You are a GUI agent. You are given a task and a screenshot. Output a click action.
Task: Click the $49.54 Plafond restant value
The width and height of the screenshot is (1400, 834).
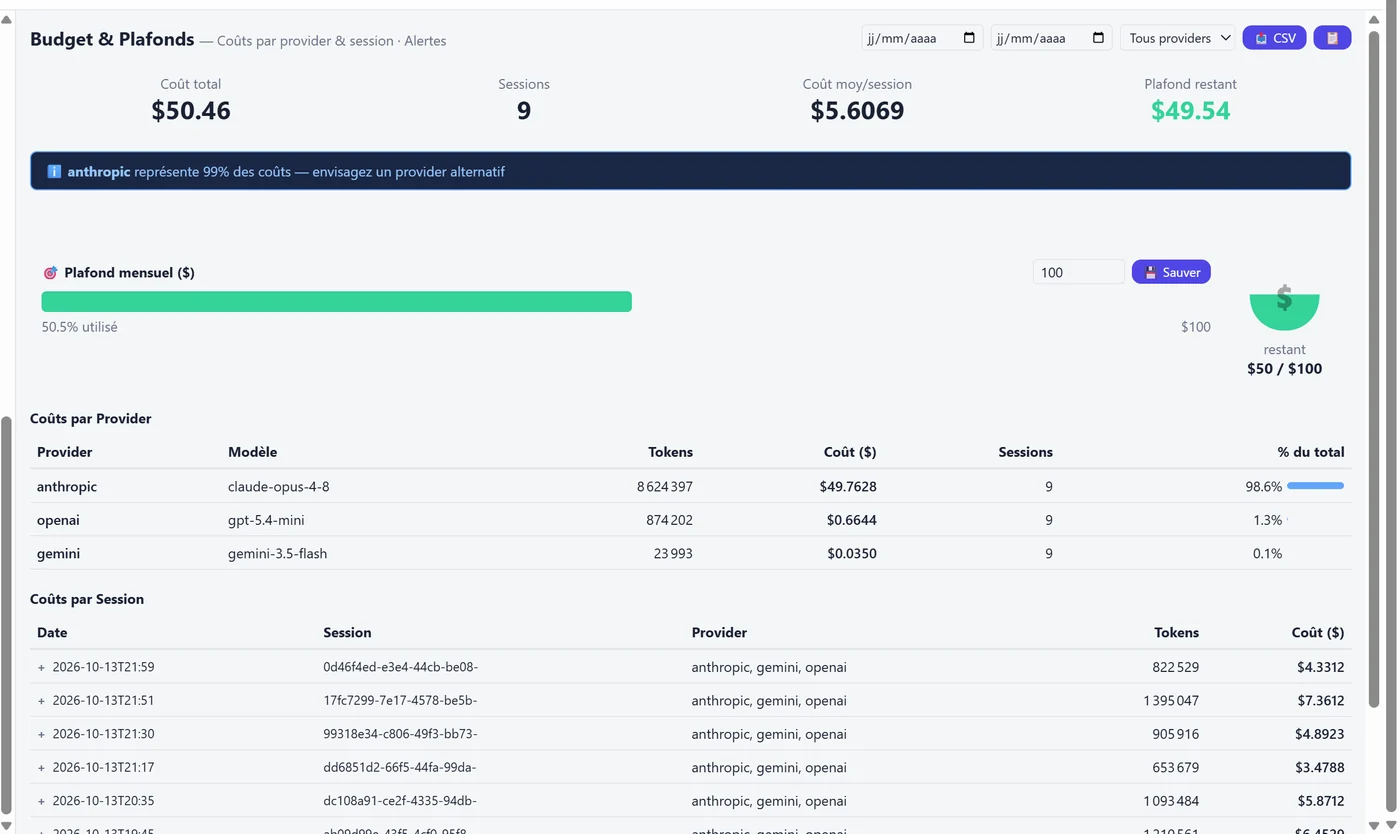coord(1190,111)
